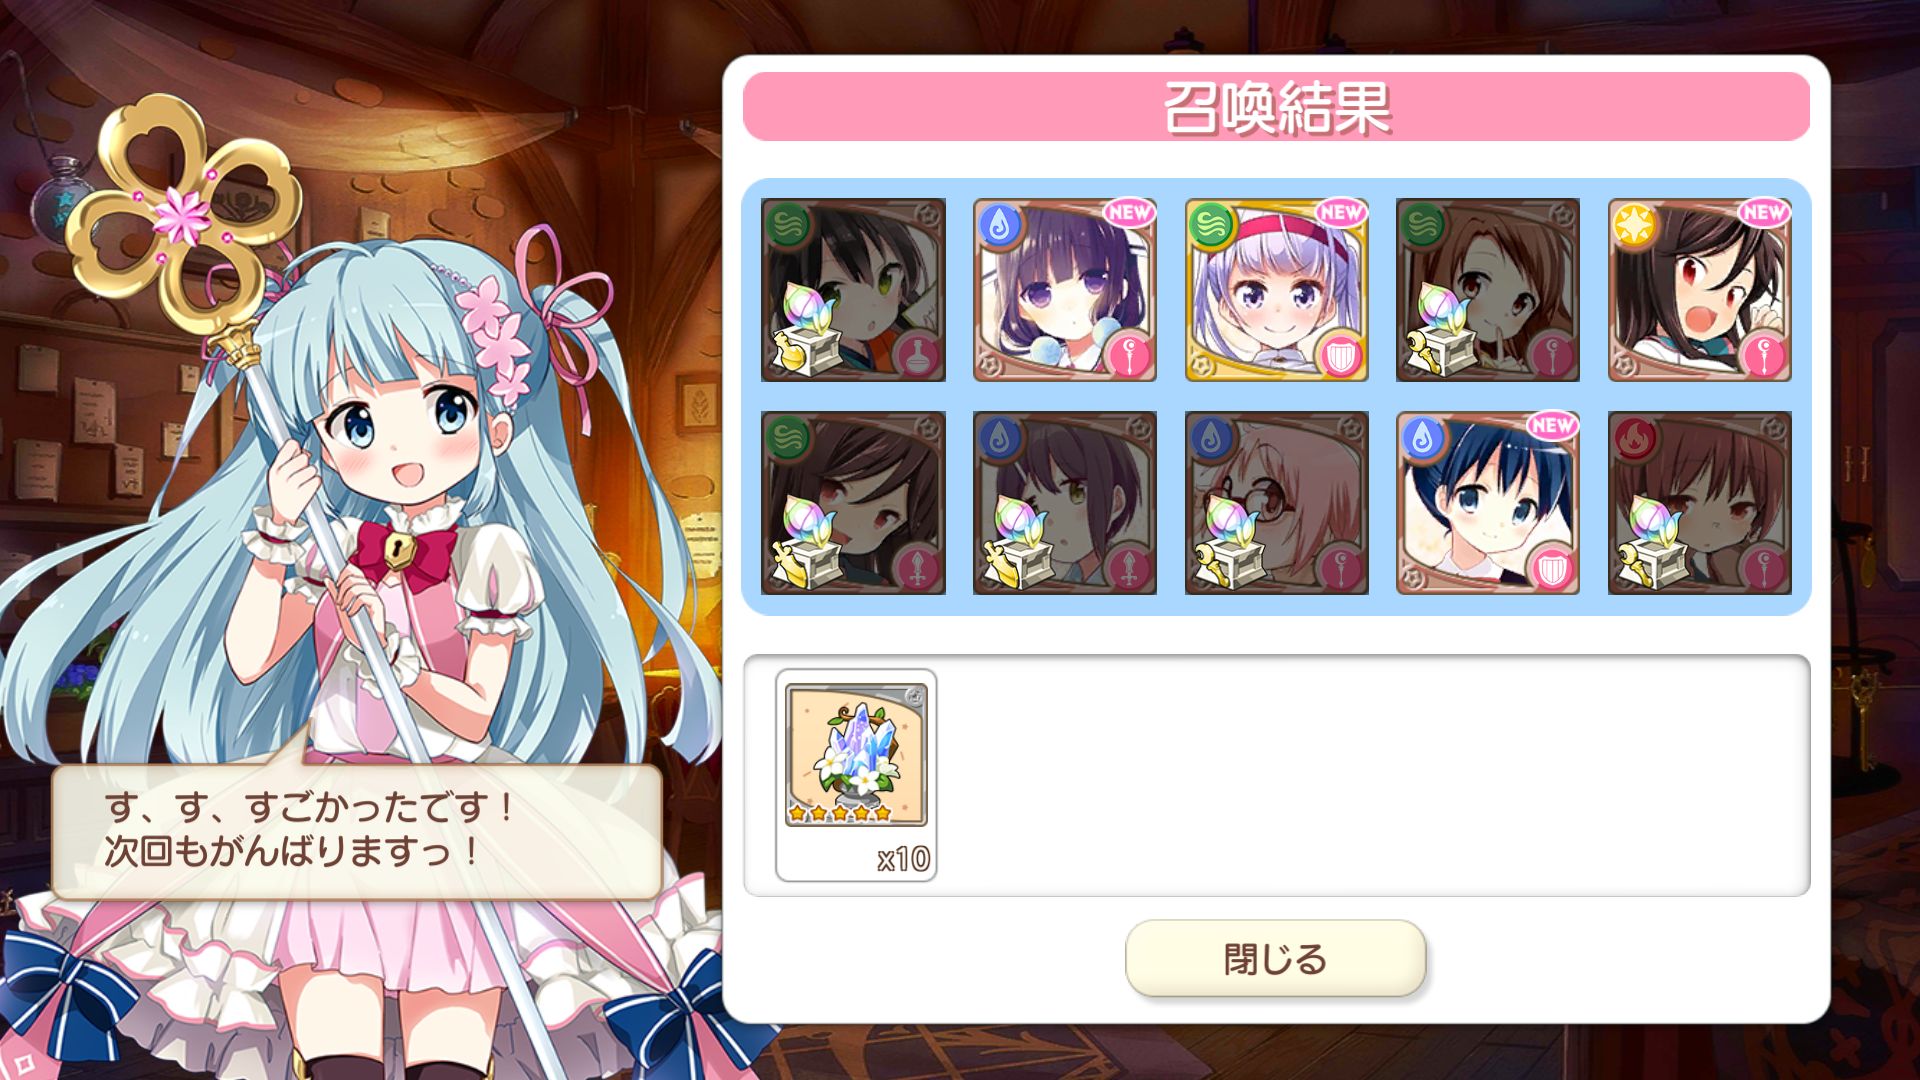Click the NEW badge on blue-haired card
The height and width of the screenshot is (1080, 1920).
(1551, 425)
